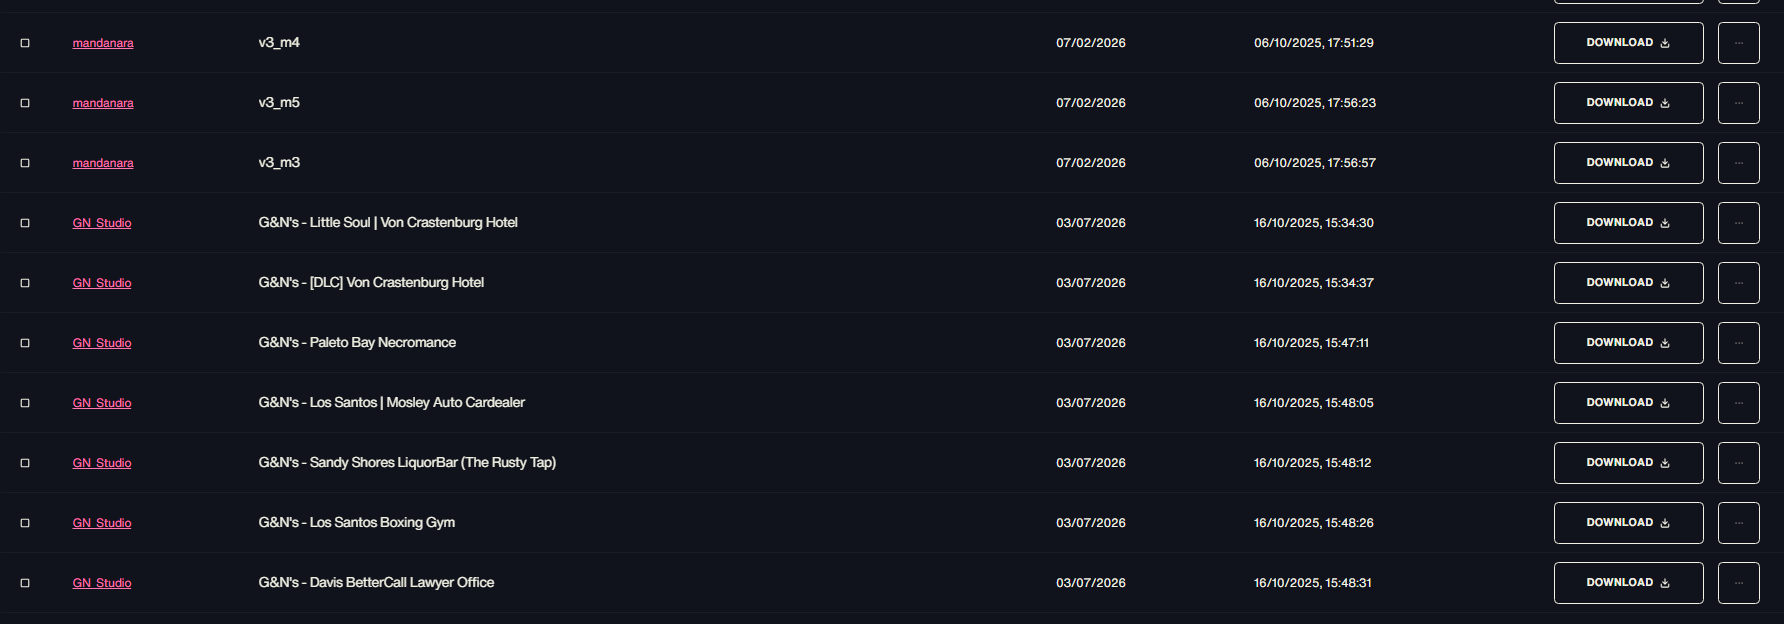Viewport: 1784px width, 624px height.
Task: Visit GN_Studio link for Los Santos Boxing Gym
Action: tap(102, 523)
